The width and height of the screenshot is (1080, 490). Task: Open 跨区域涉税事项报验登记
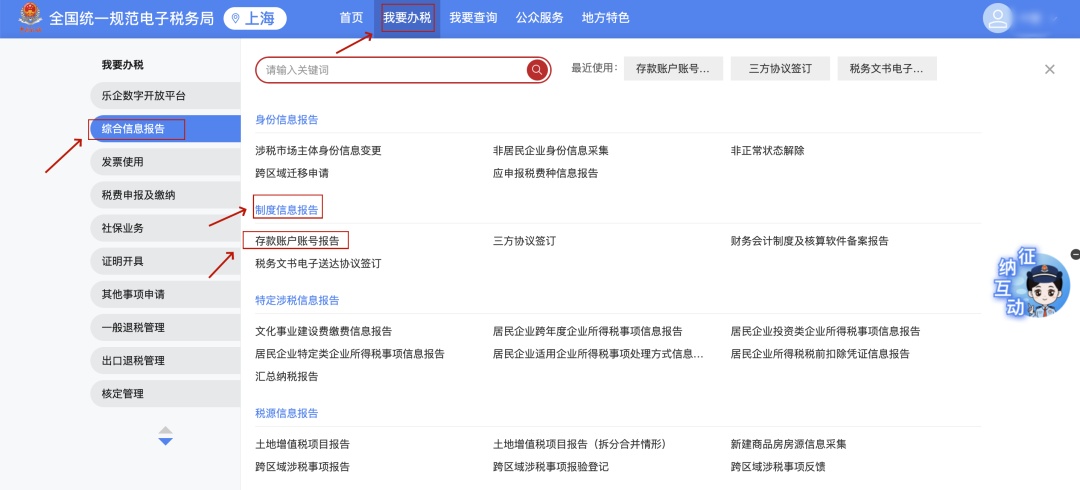(x=551, y=467)
